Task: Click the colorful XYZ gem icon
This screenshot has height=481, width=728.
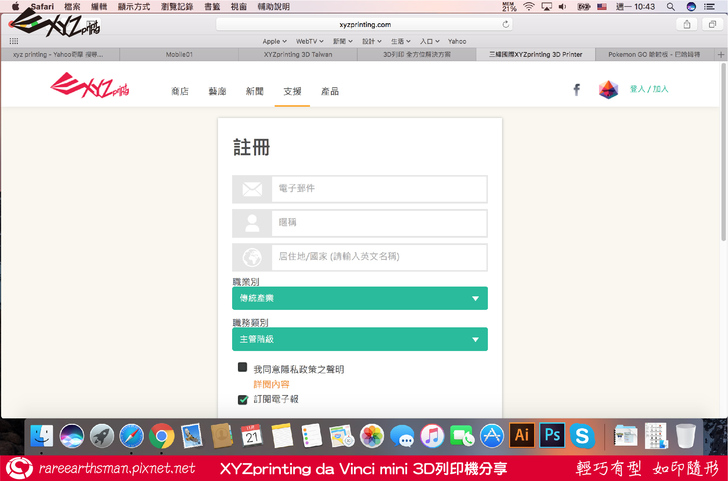Action: coord(608,90)
